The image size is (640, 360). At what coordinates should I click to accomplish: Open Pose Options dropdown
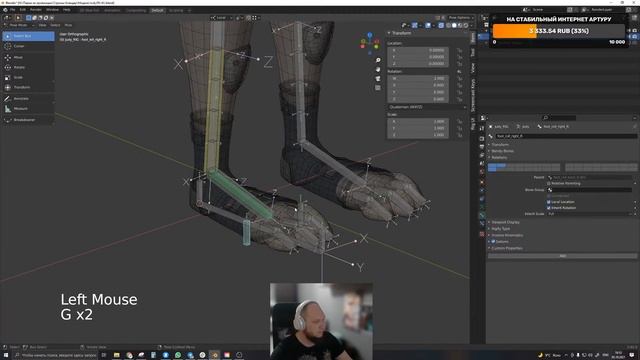click(460, 18)
